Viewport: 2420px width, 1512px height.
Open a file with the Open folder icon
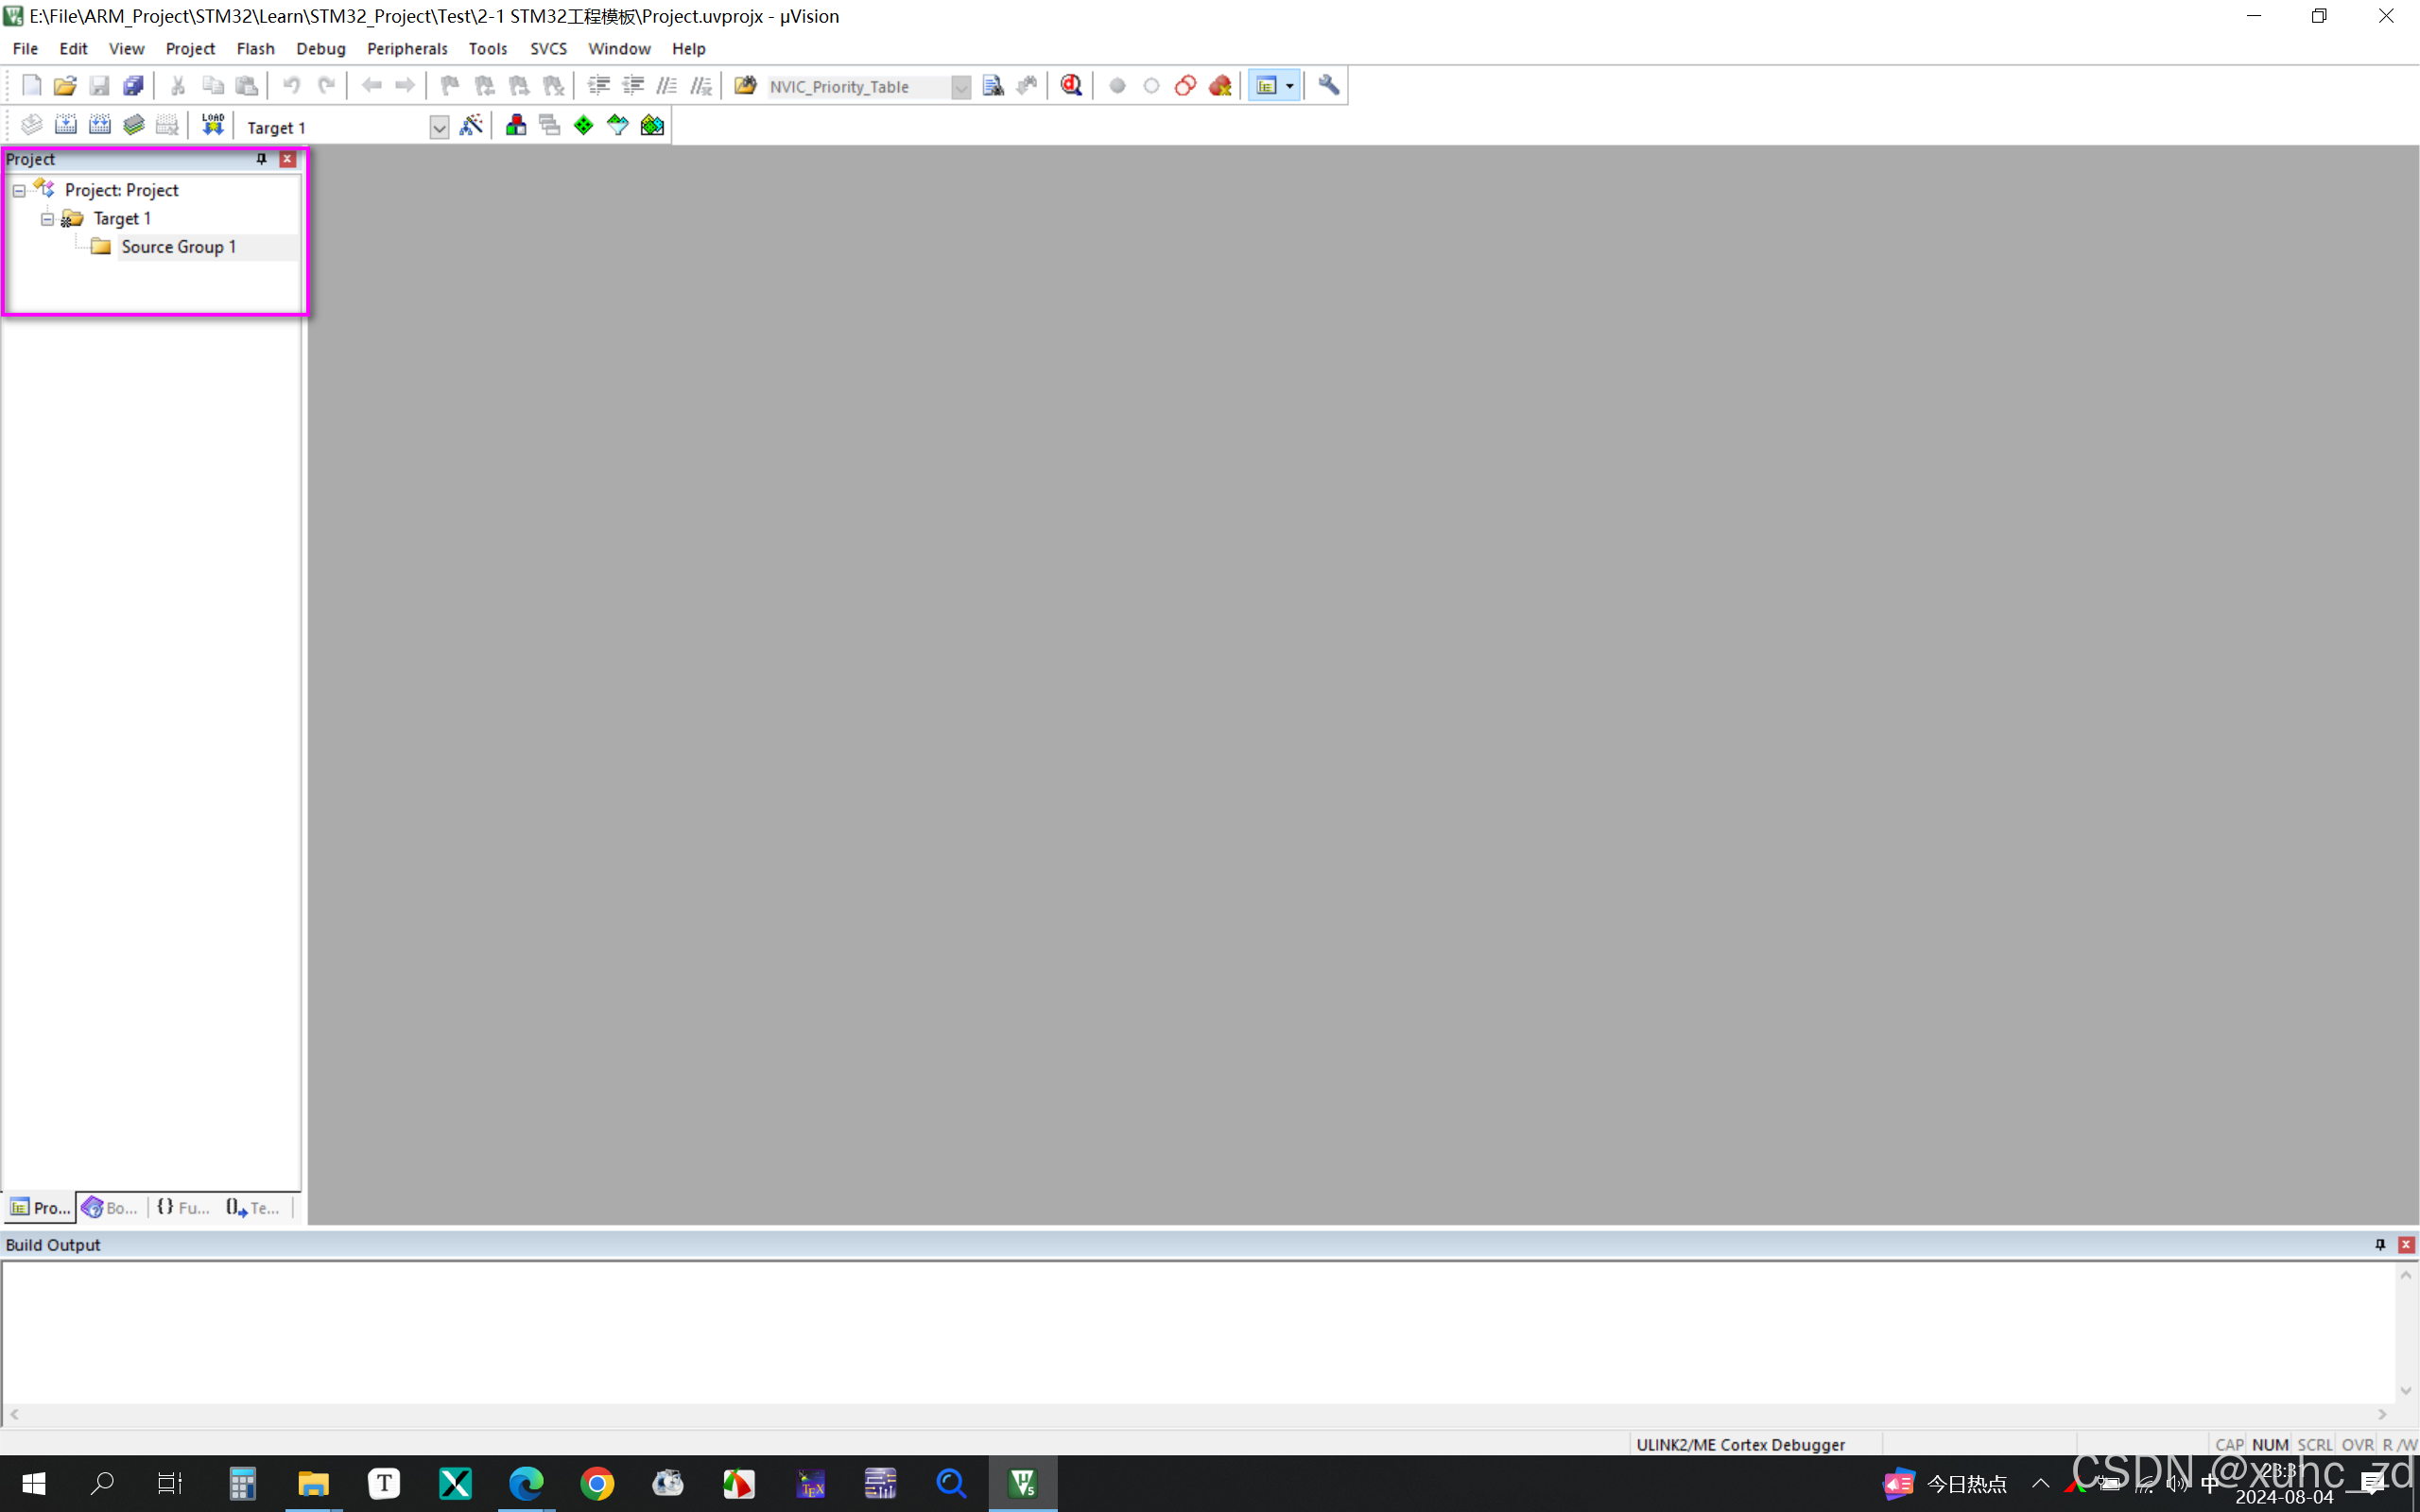65,86
